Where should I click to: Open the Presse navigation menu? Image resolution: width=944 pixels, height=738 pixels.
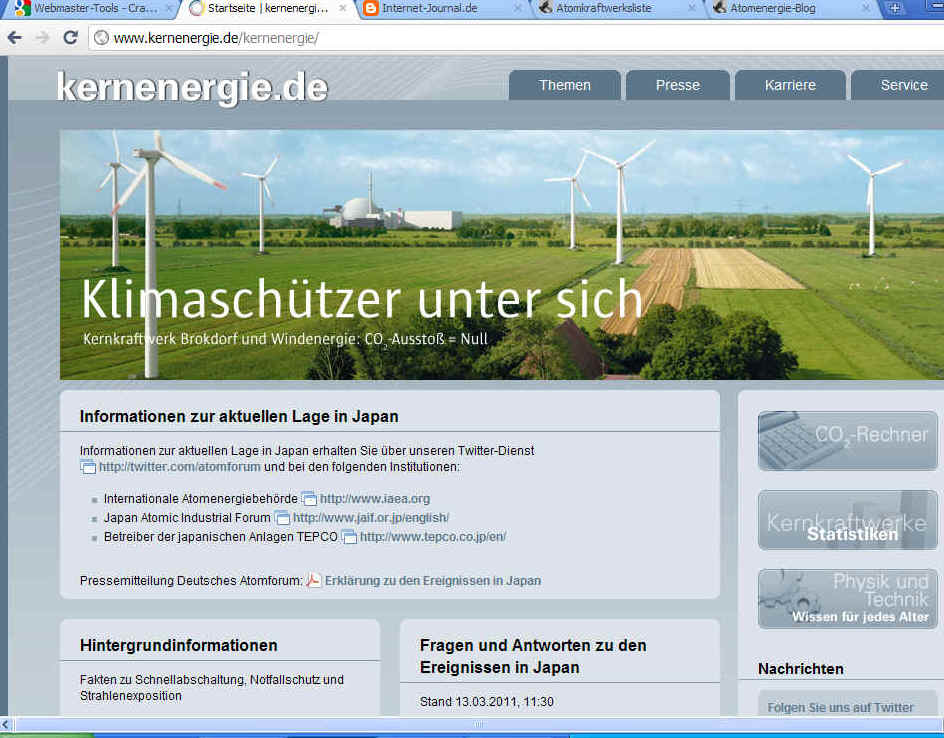point(678,85)
